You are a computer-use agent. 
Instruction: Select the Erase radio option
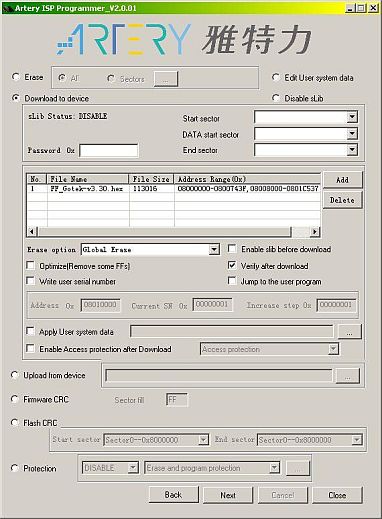coord(16,77)
